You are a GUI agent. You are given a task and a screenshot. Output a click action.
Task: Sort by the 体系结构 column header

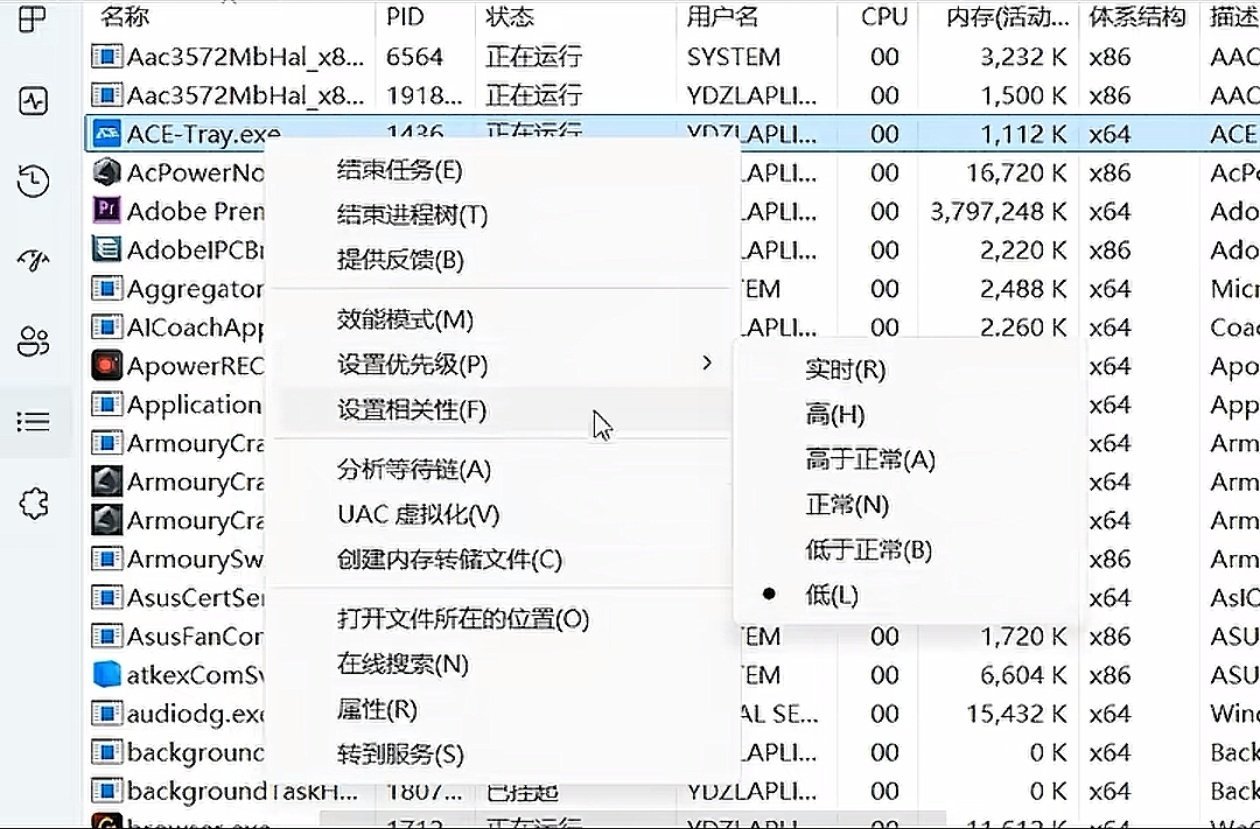click(x=1138, y=17)
